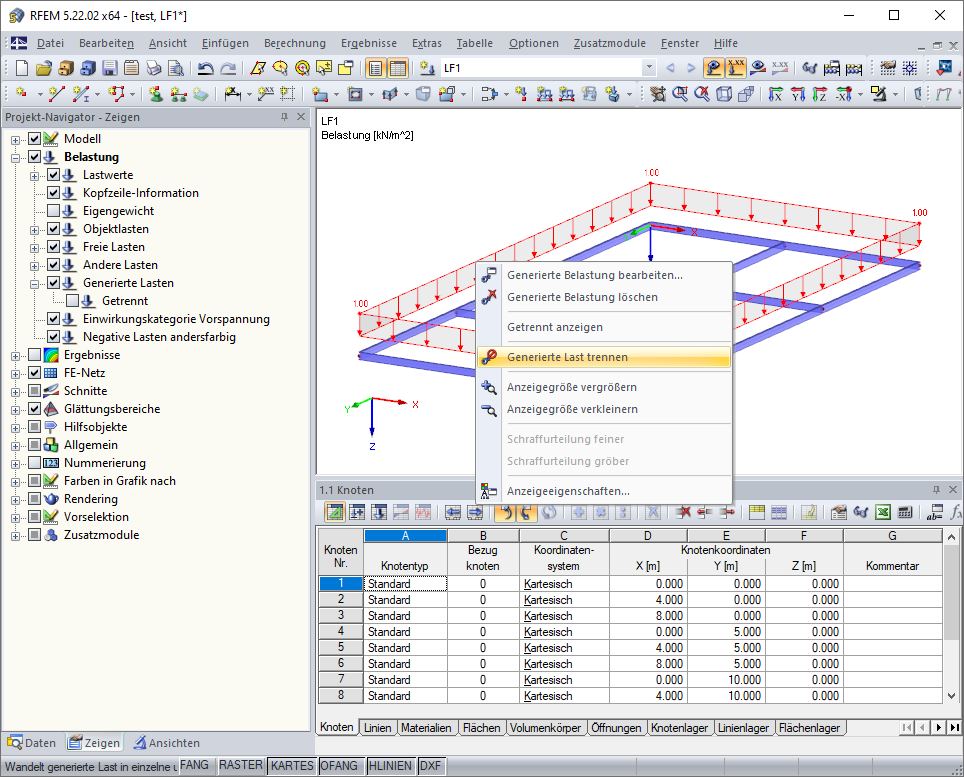Image resolution: width=964 pixels, height=777 pixels.
Task: Set view in Y direction
Action: tap(798, 94)
